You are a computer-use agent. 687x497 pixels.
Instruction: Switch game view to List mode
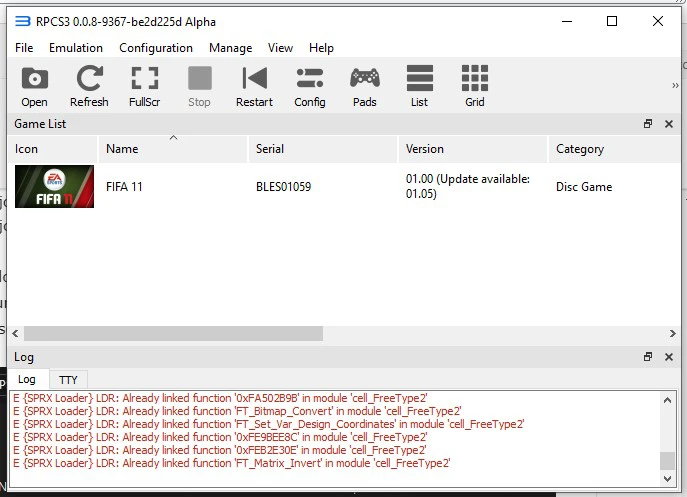pos(420,86)
